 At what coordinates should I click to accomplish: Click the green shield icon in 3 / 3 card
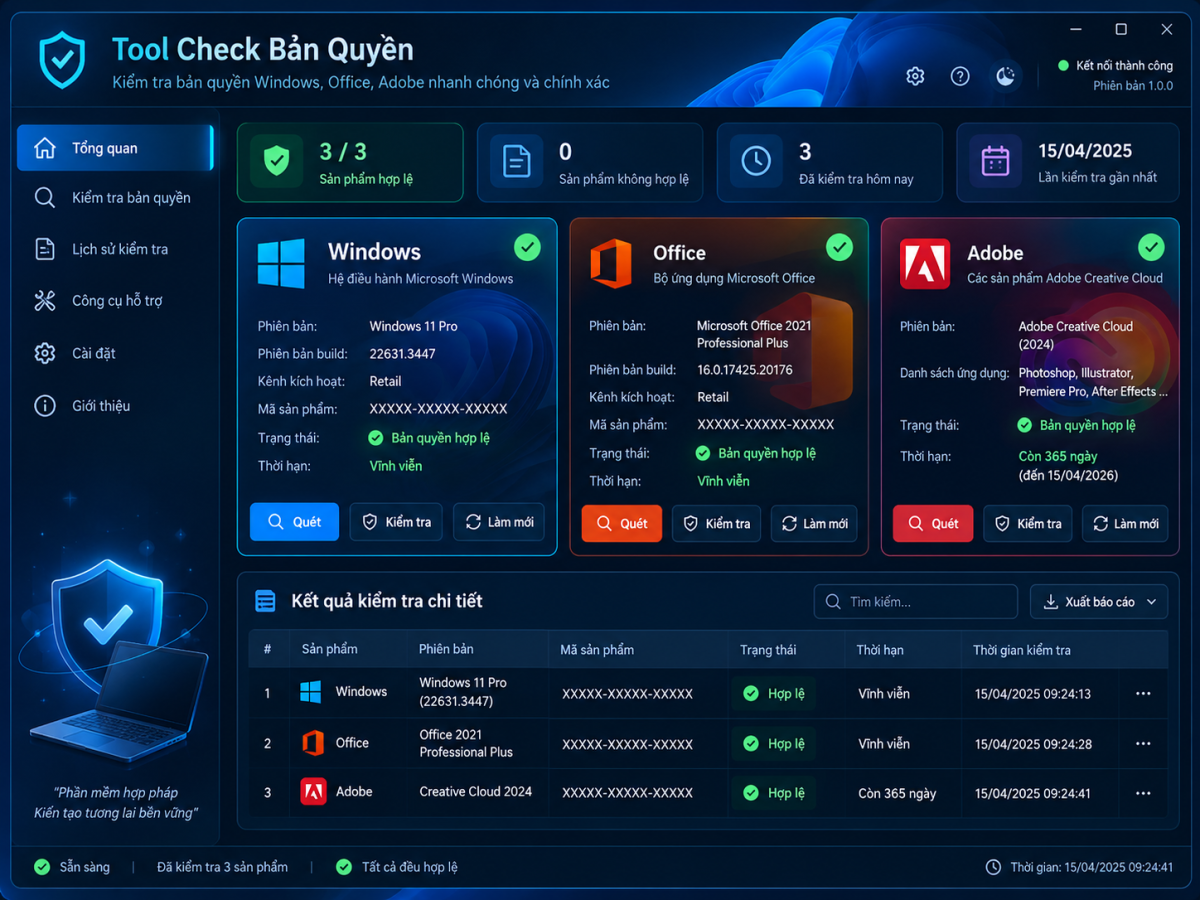pyautogui.click(x=276, y=161)
